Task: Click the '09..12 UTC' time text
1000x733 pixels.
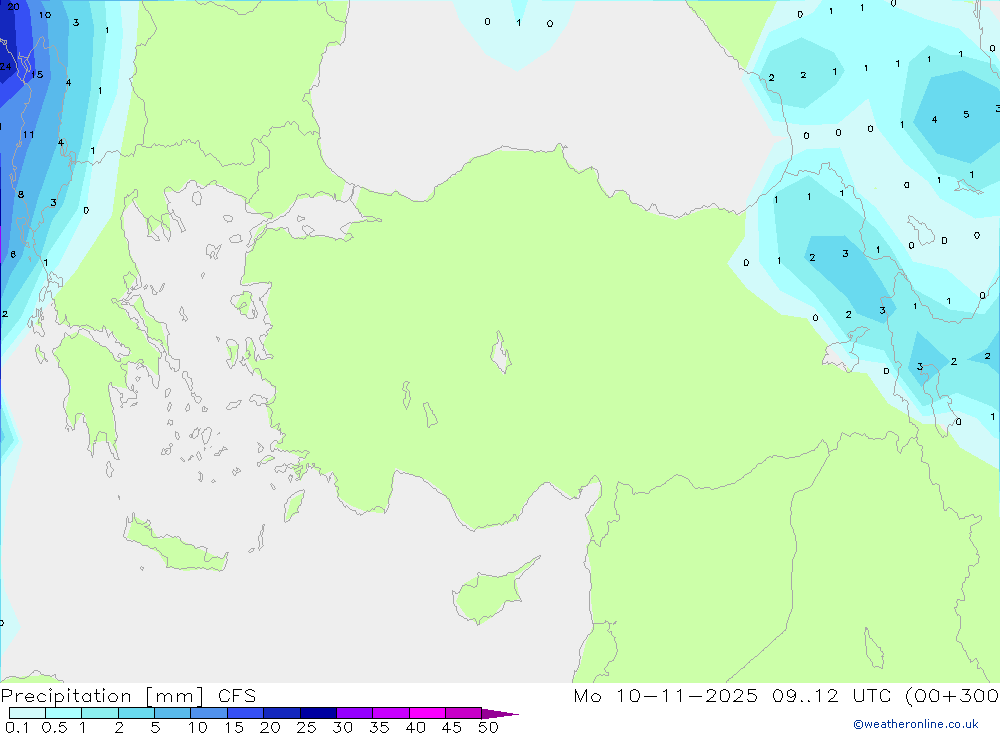Action: pyautogui.click(x=832, y=695)
